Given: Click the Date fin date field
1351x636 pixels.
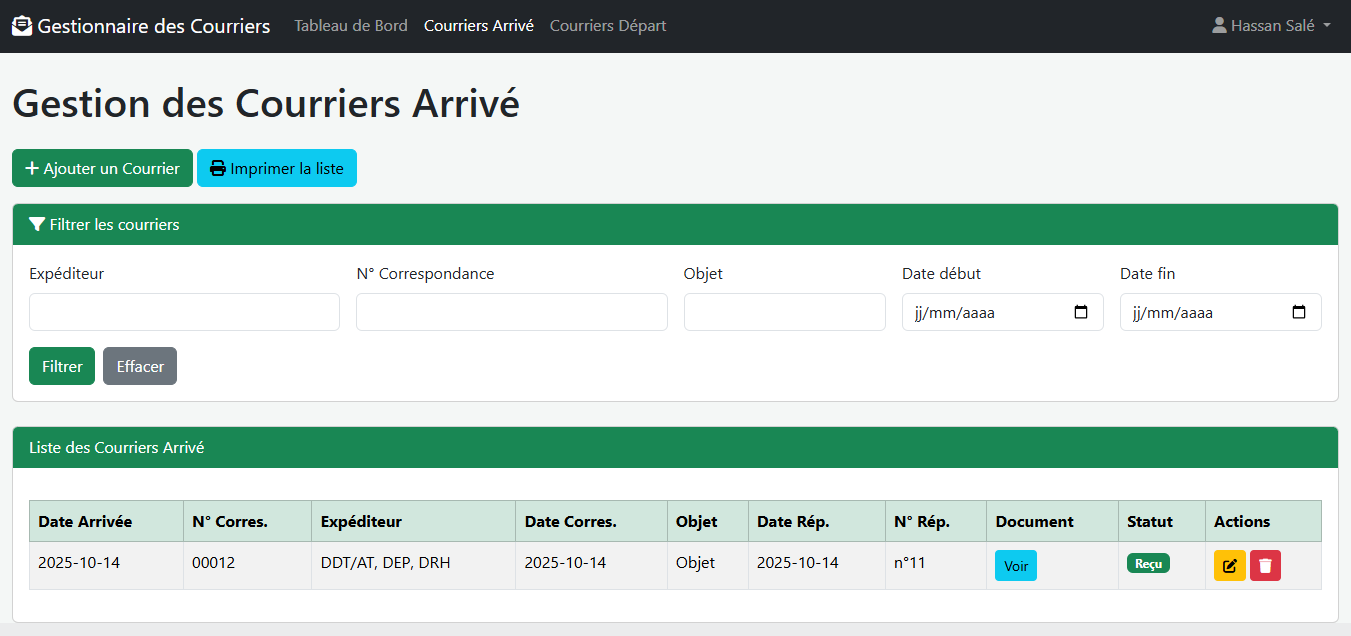Looking at the screenshot, I should (x=1221, y=312).
